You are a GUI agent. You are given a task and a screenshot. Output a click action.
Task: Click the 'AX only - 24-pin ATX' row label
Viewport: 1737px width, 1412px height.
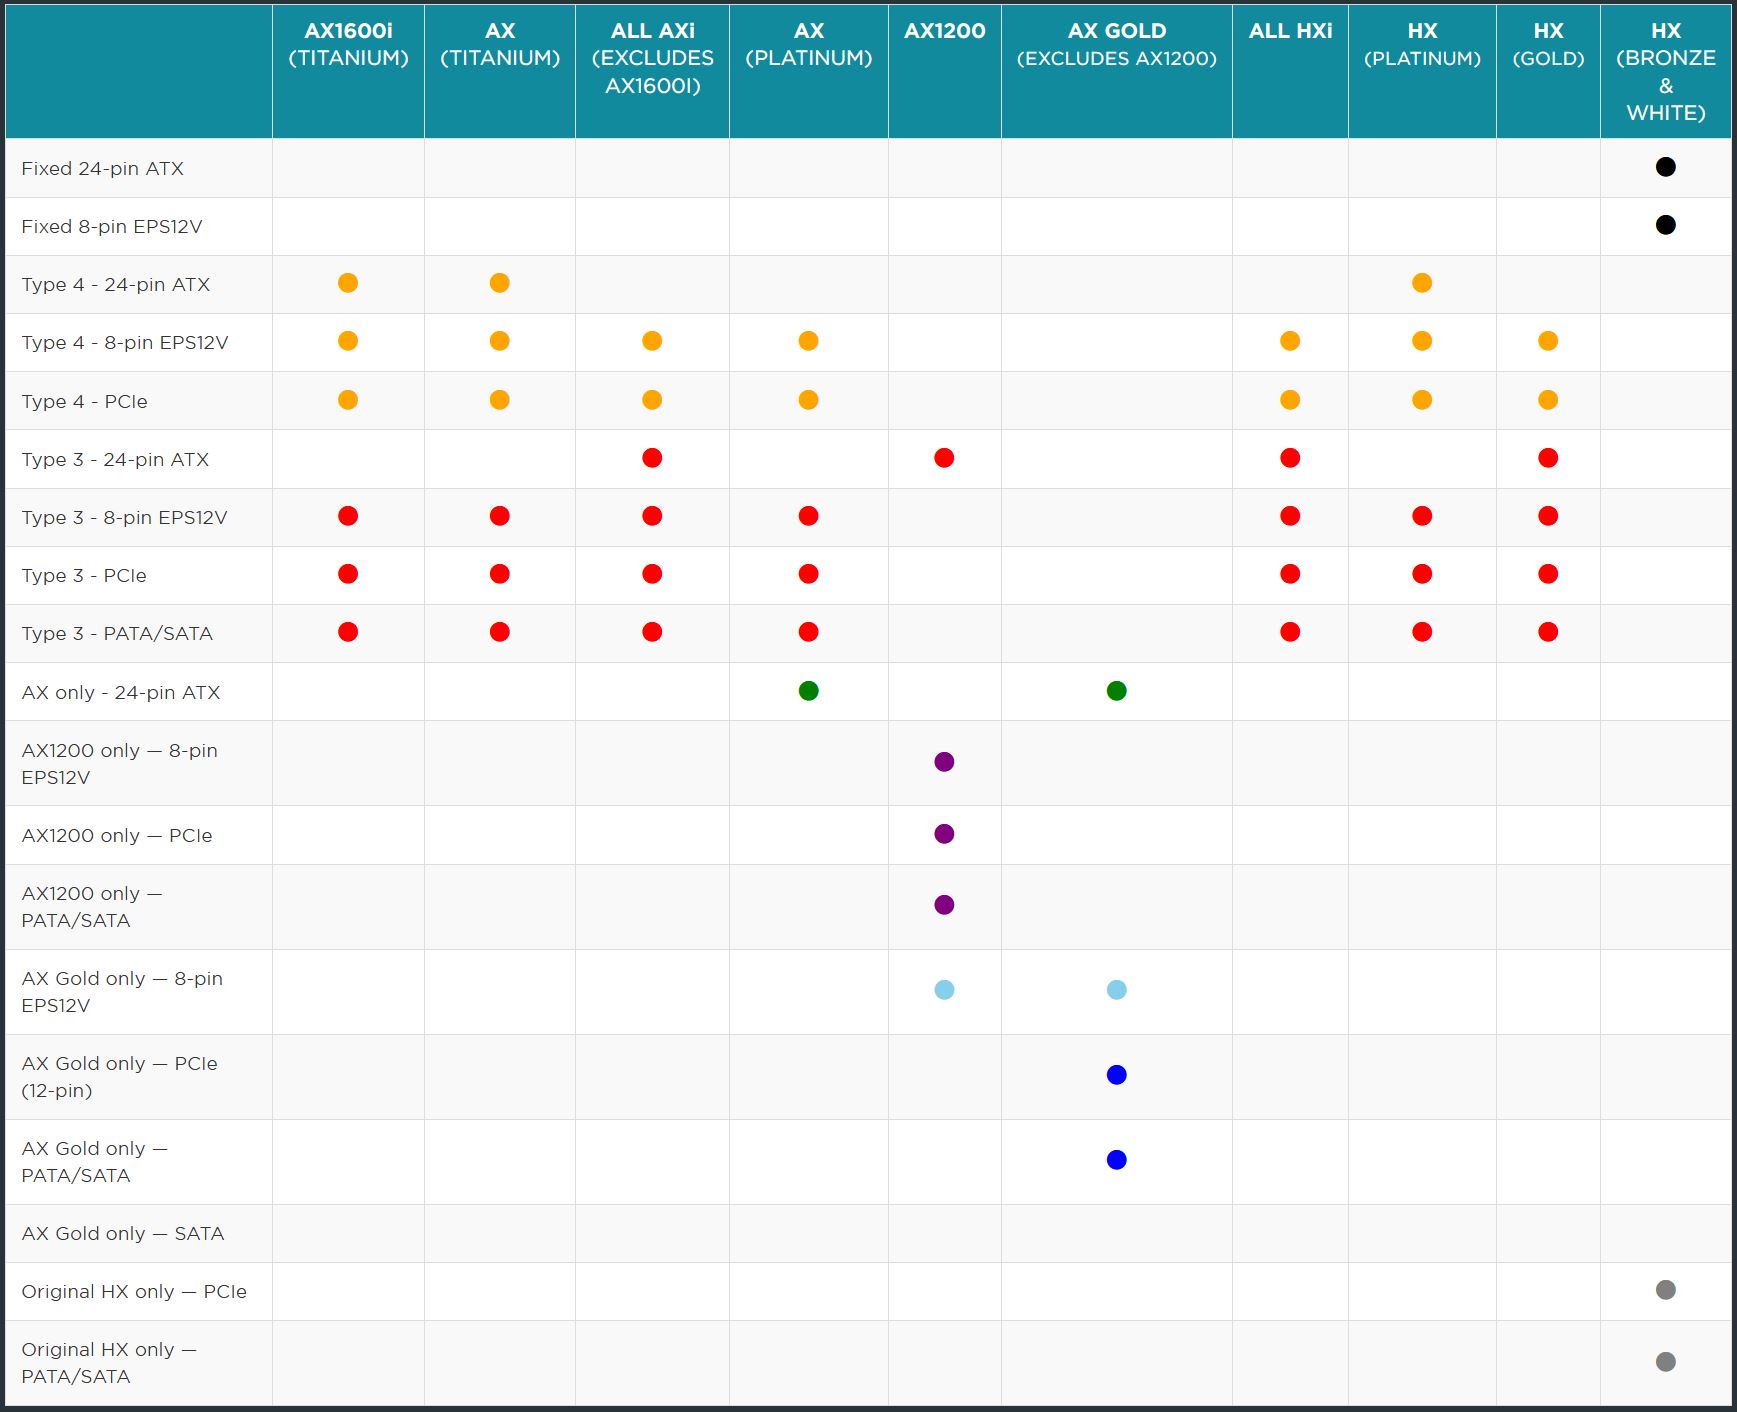[x=121, y=692]
